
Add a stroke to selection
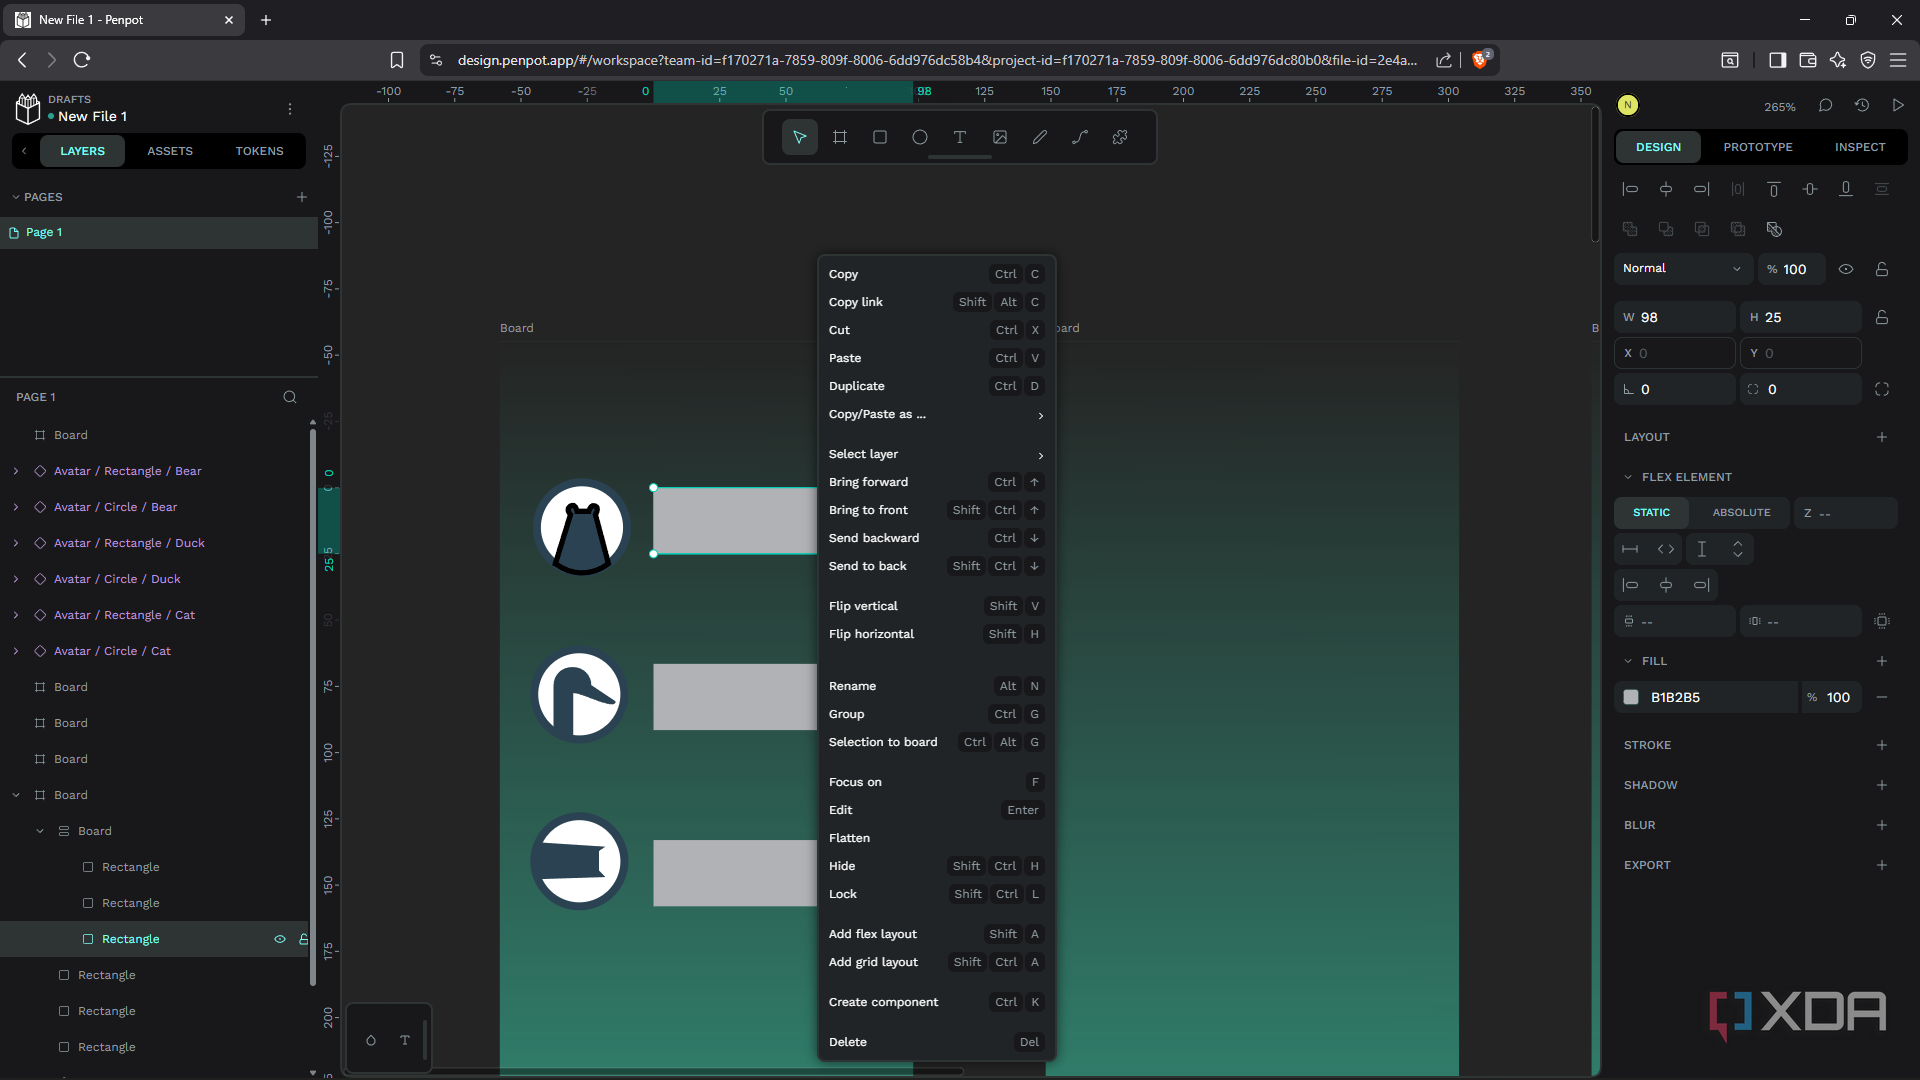click(1882, 745)
